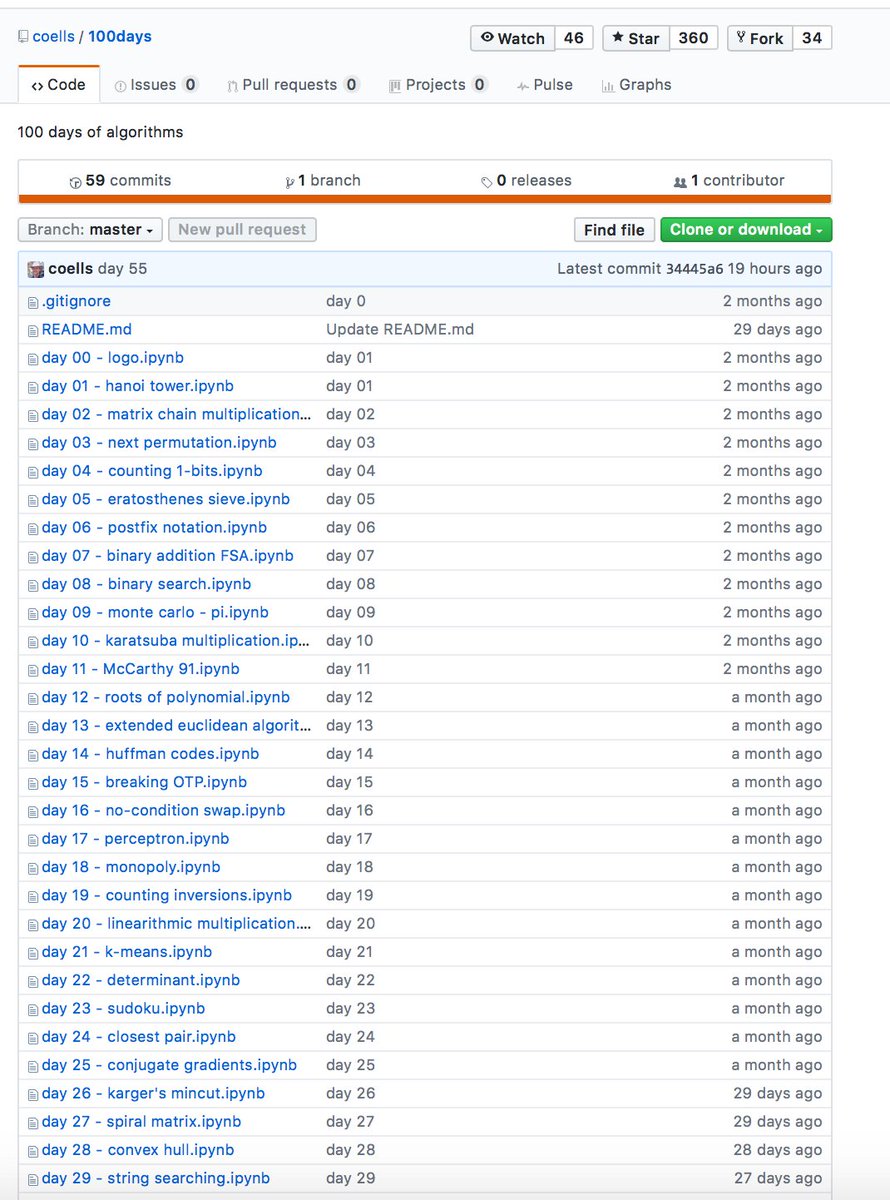
Task: Switch to the Projects tab
Action: tap(438, 85)
